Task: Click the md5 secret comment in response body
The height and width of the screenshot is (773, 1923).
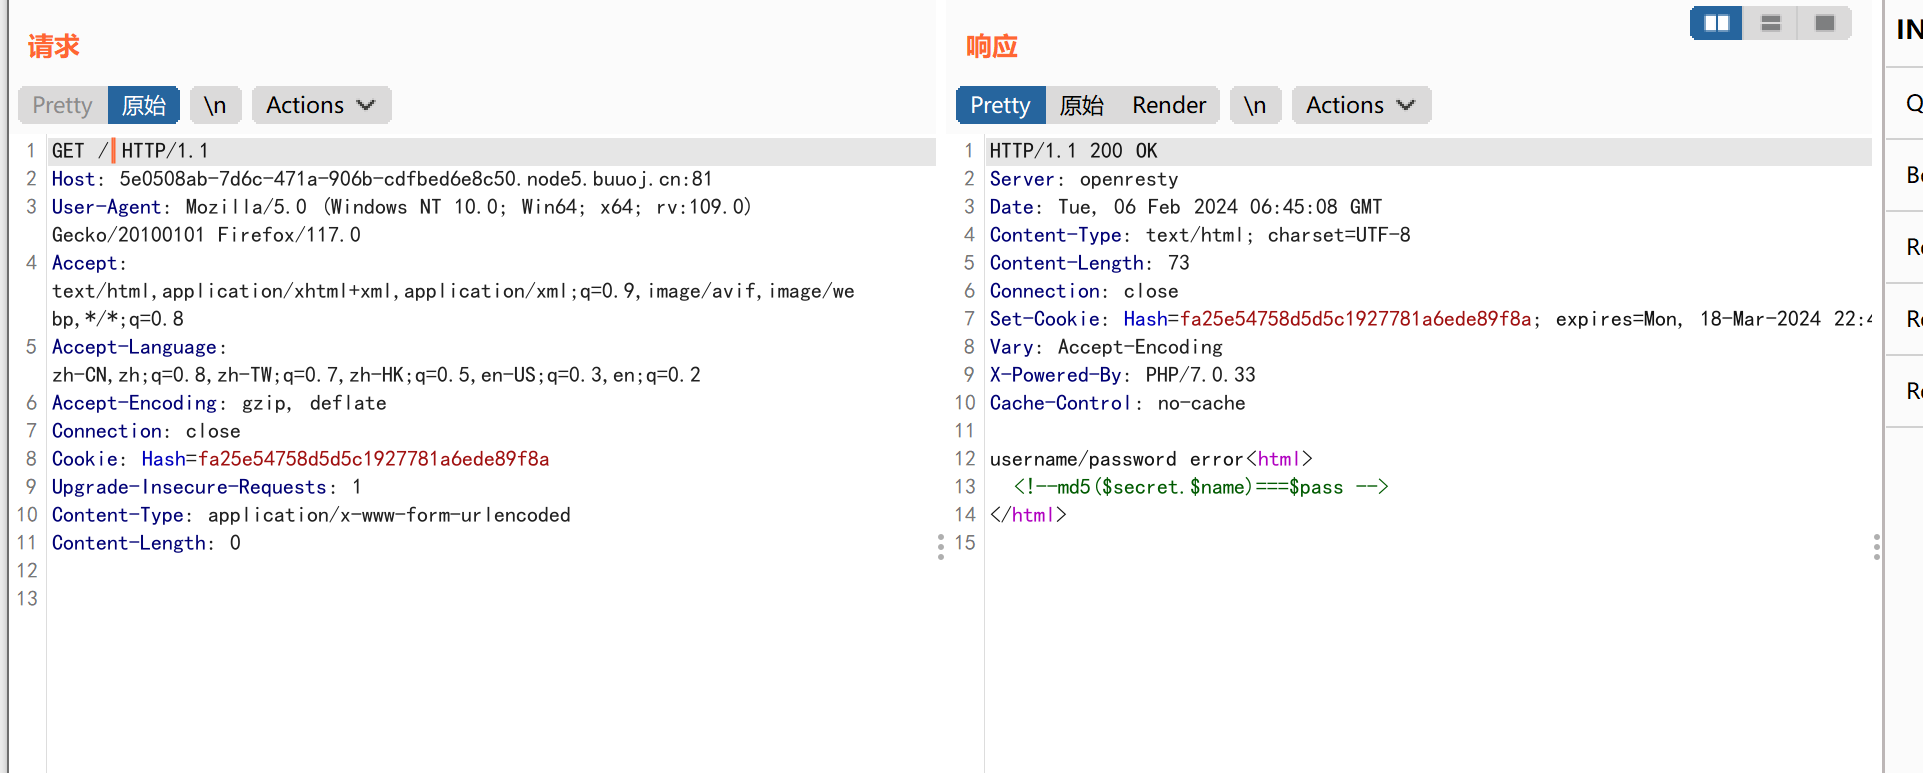Action: 1200,487
